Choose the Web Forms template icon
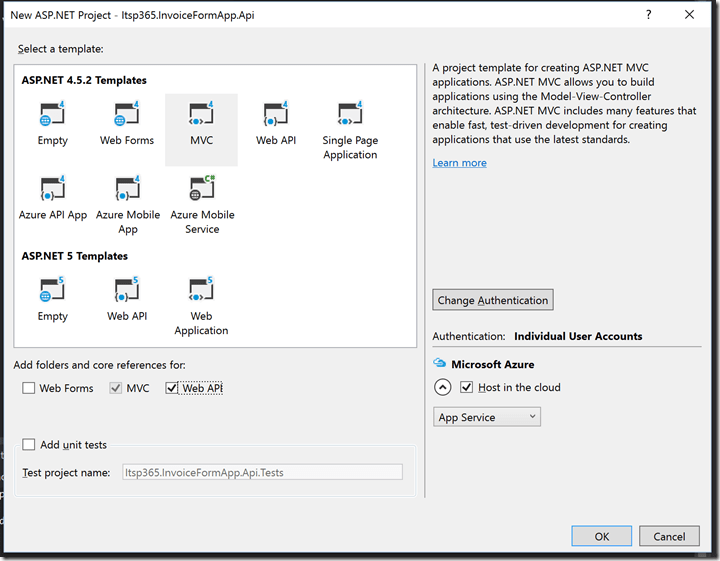 [x=127, y=123]
